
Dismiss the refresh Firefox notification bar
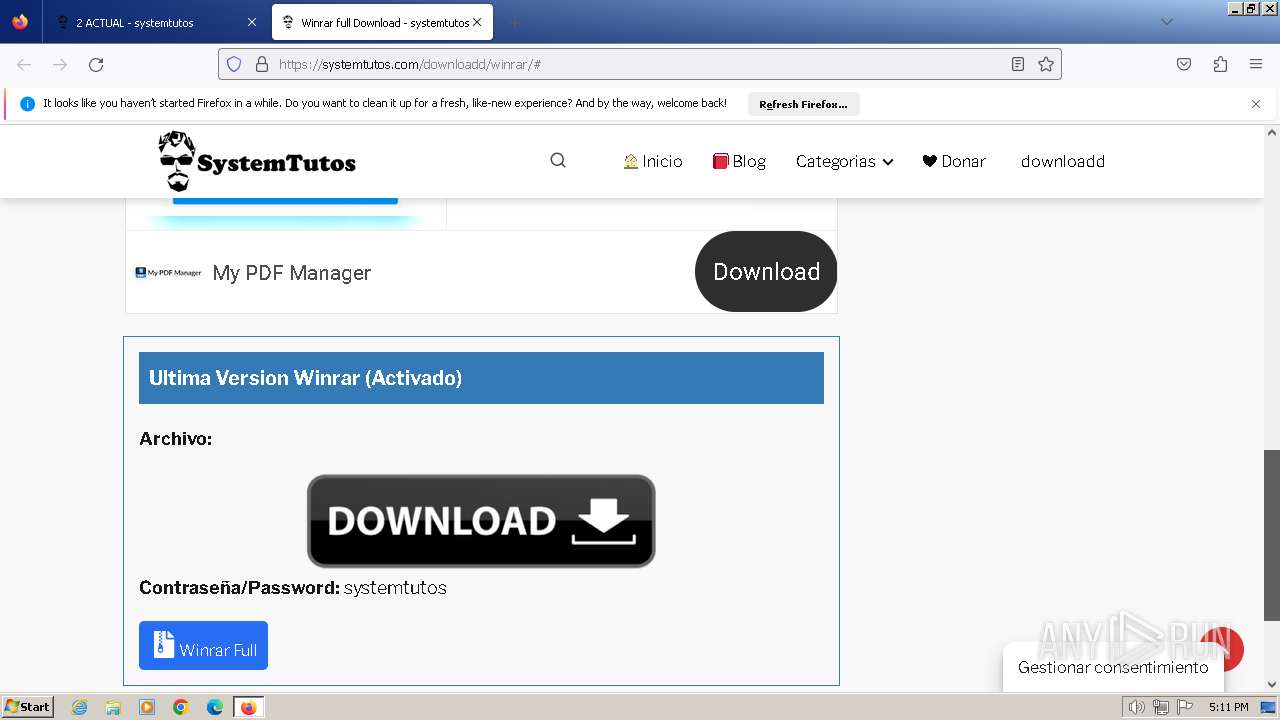coord(1256,104)
